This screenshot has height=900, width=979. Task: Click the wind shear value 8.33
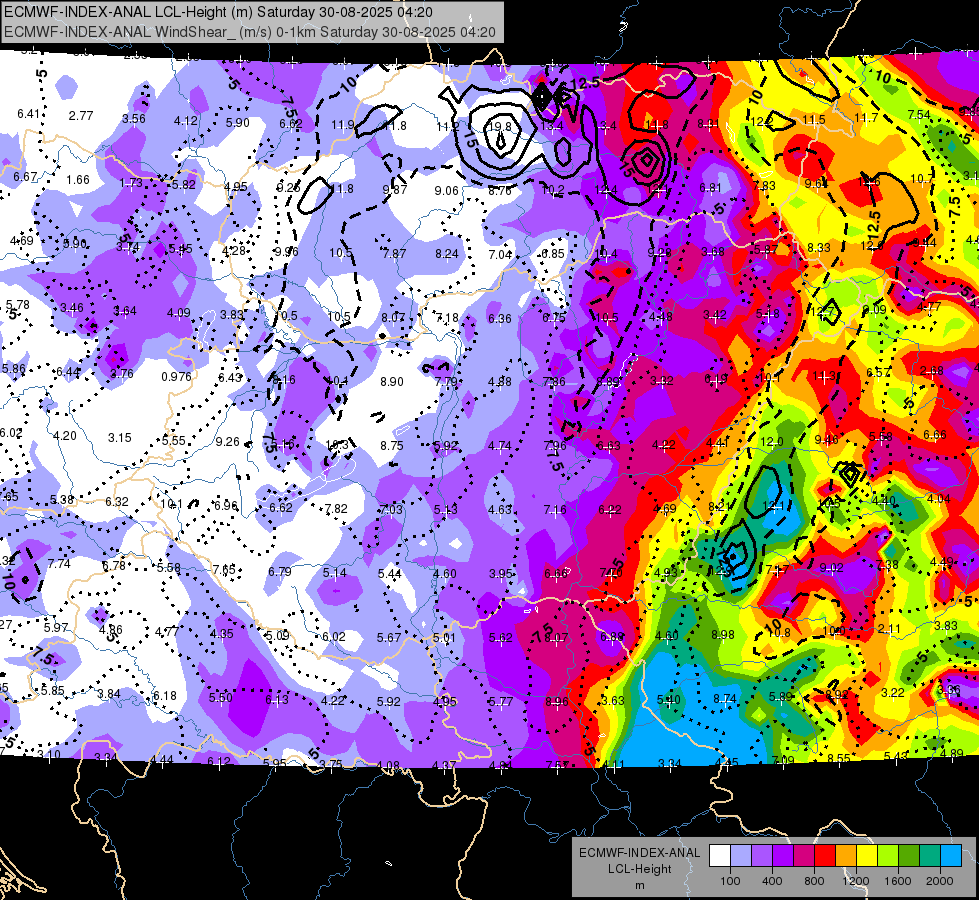pyautogui.click(x=819, y=247)
